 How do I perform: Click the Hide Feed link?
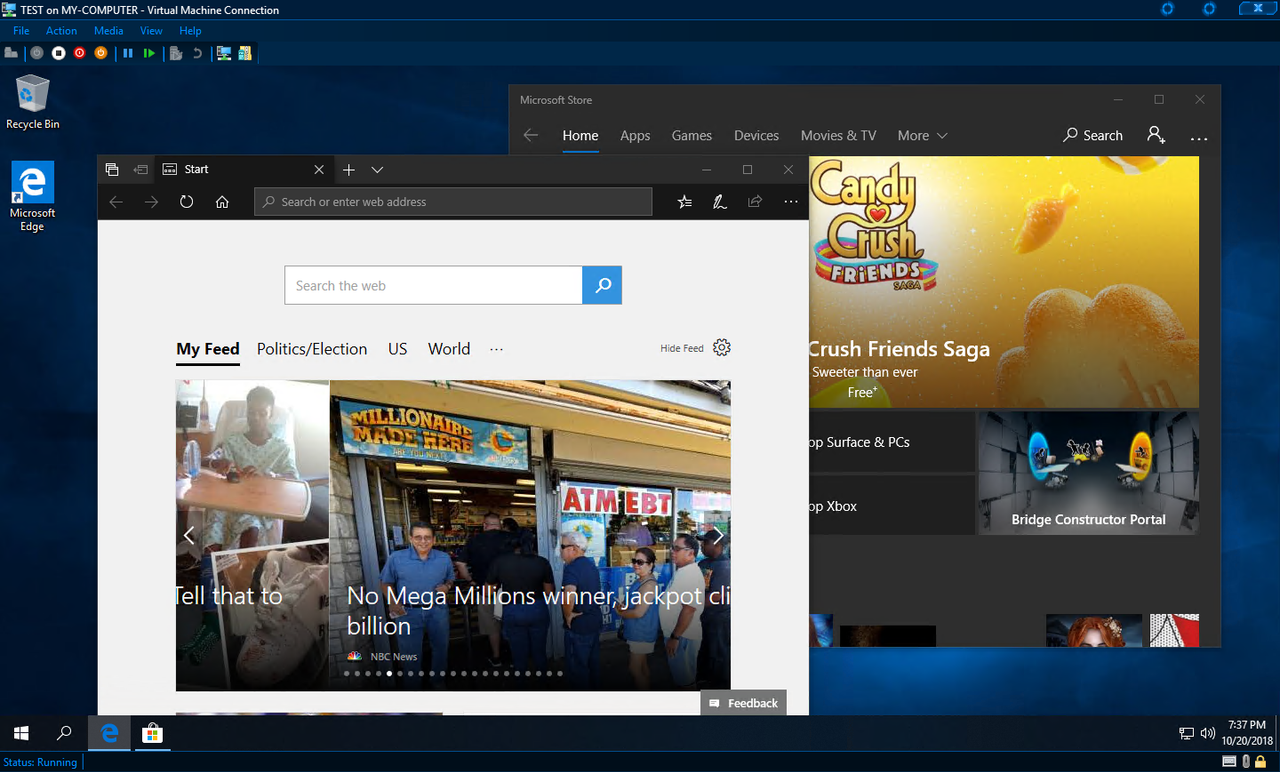682,348
